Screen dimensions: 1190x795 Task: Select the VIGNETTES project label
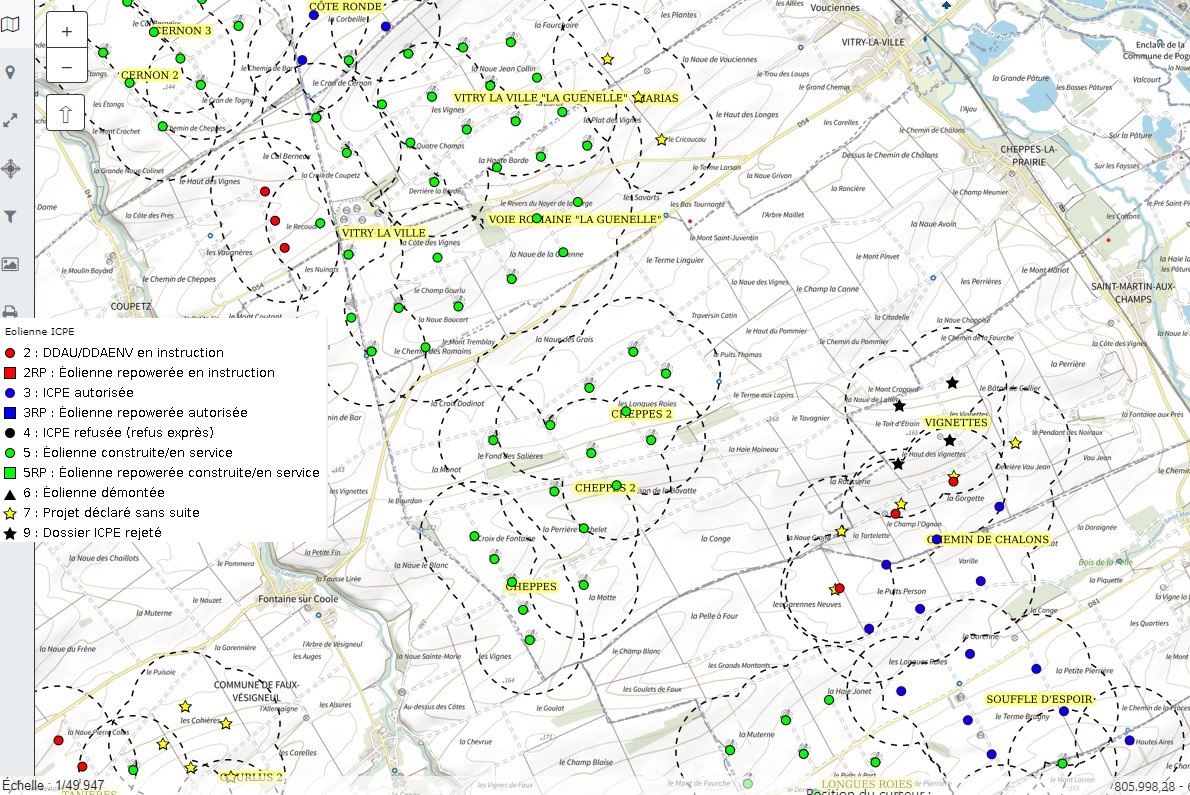click(956, 423)
